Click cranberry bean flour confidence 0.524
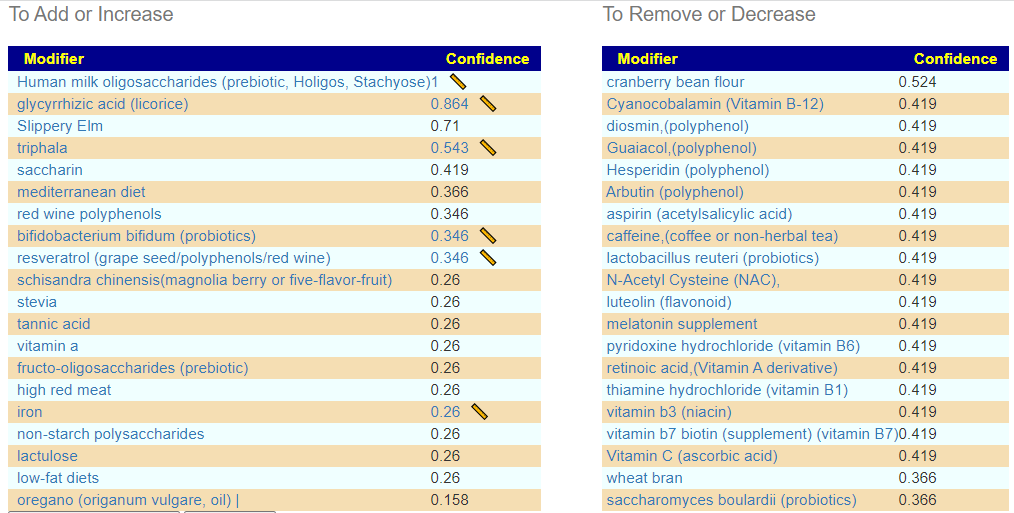The width and height of the screenshot is (1014, 513). (918, 82)
